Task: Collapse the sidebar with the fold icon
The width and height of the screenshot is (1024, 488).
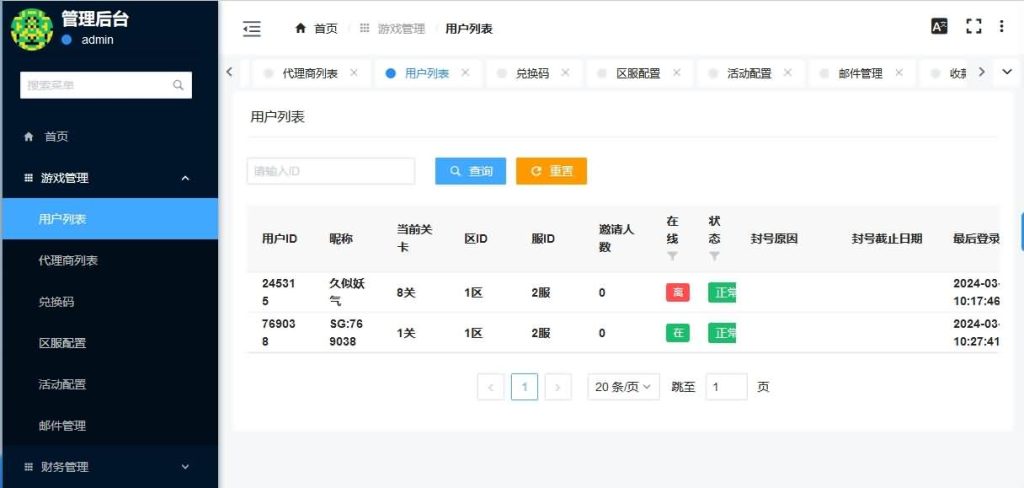Action: (251, 29)
